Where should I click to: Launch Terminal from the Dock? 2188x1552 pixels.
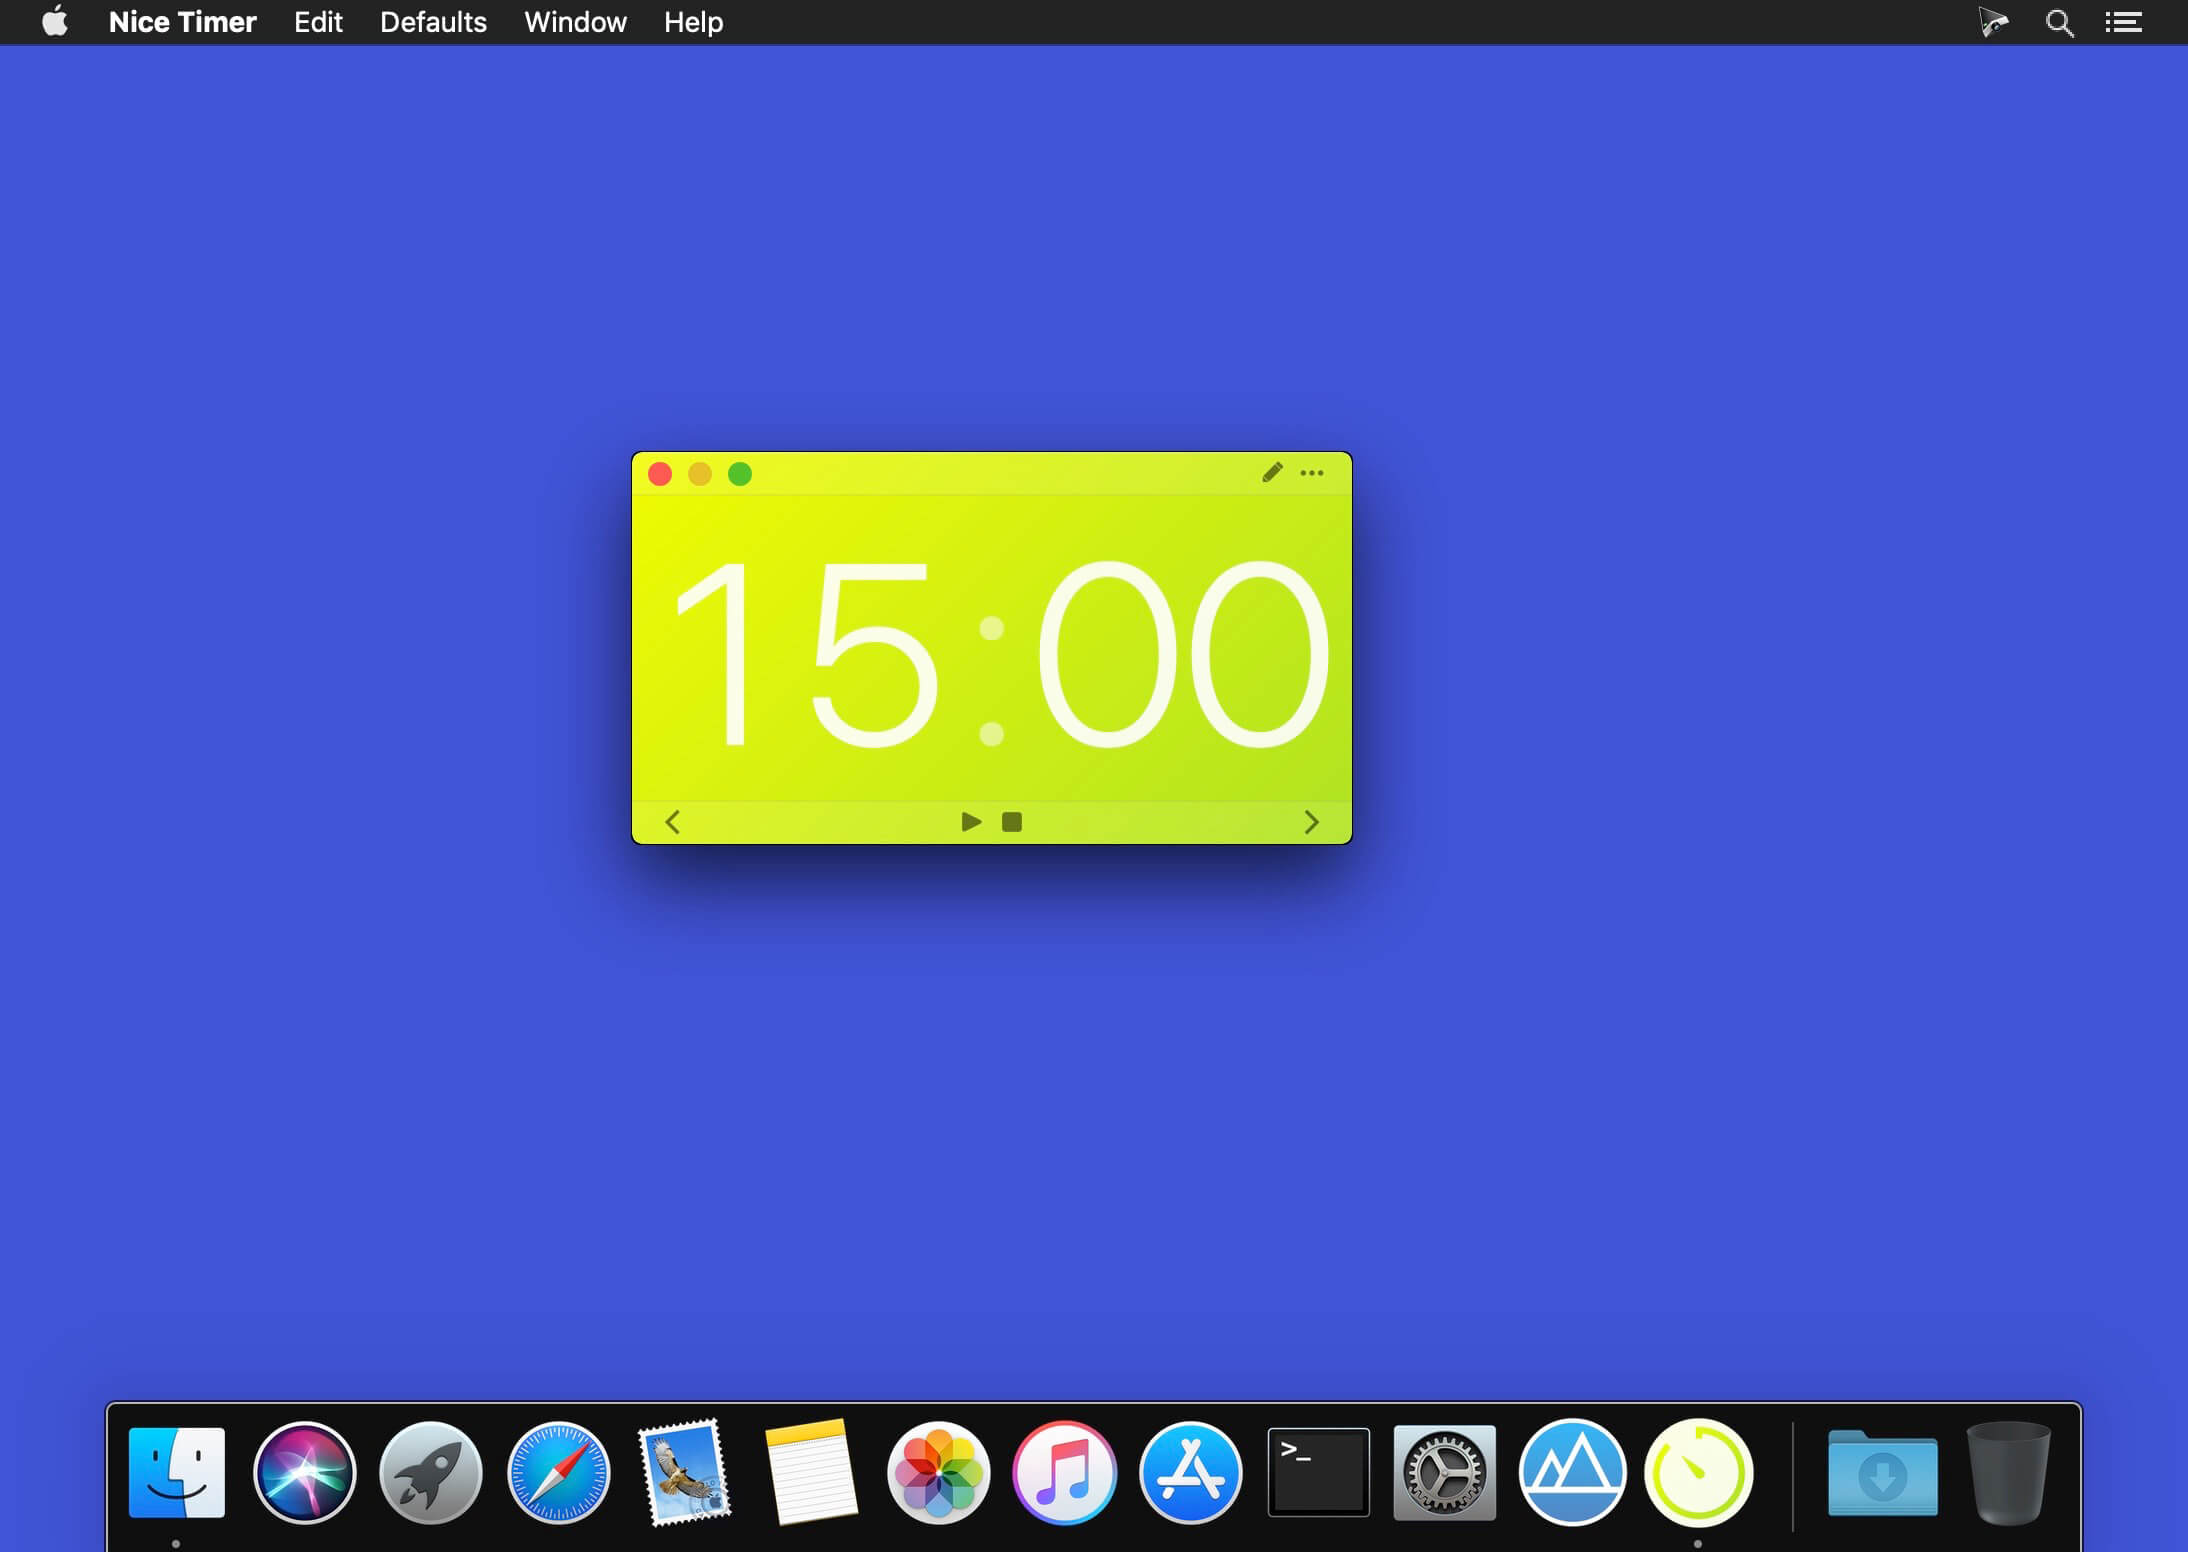pyautogui.click(x=1318, y=1473)
